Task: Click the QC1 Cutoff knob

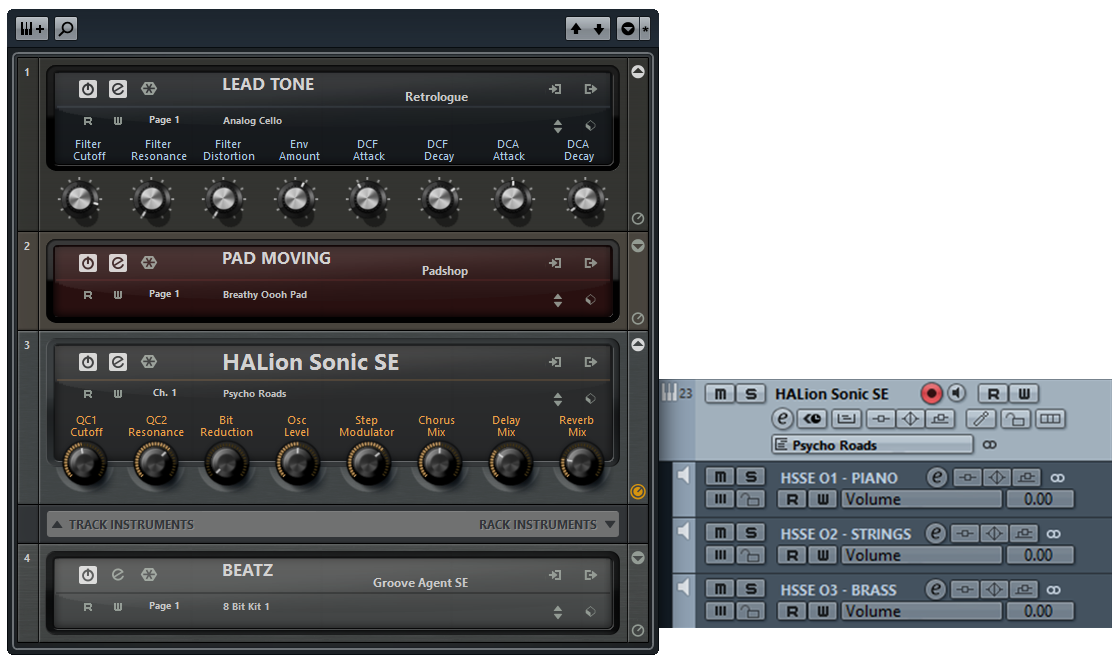Action: pyautogui.click(x=85, y=463)
